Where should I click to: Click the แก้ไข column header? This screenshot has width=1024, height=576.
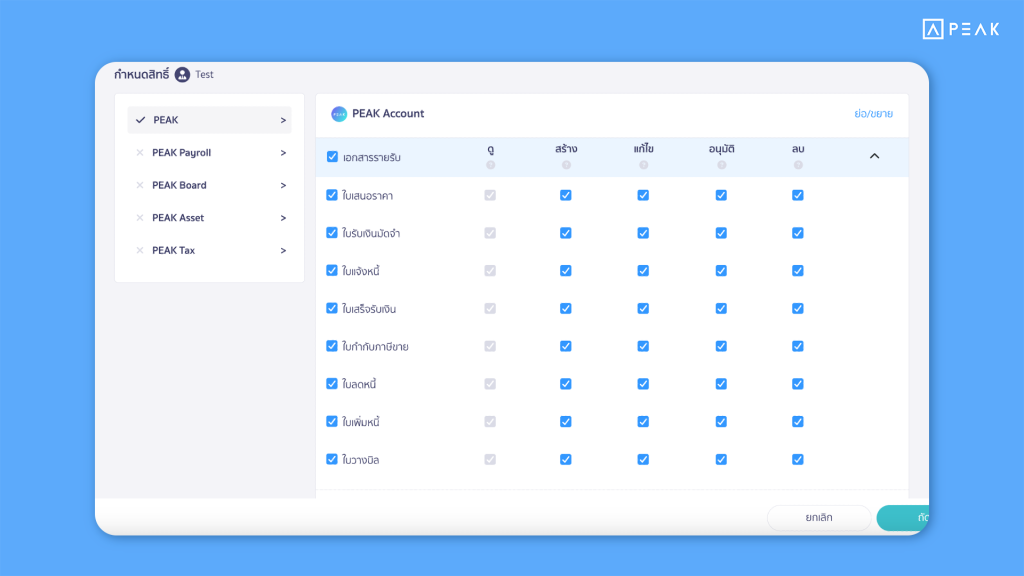(x=644, y=149)
